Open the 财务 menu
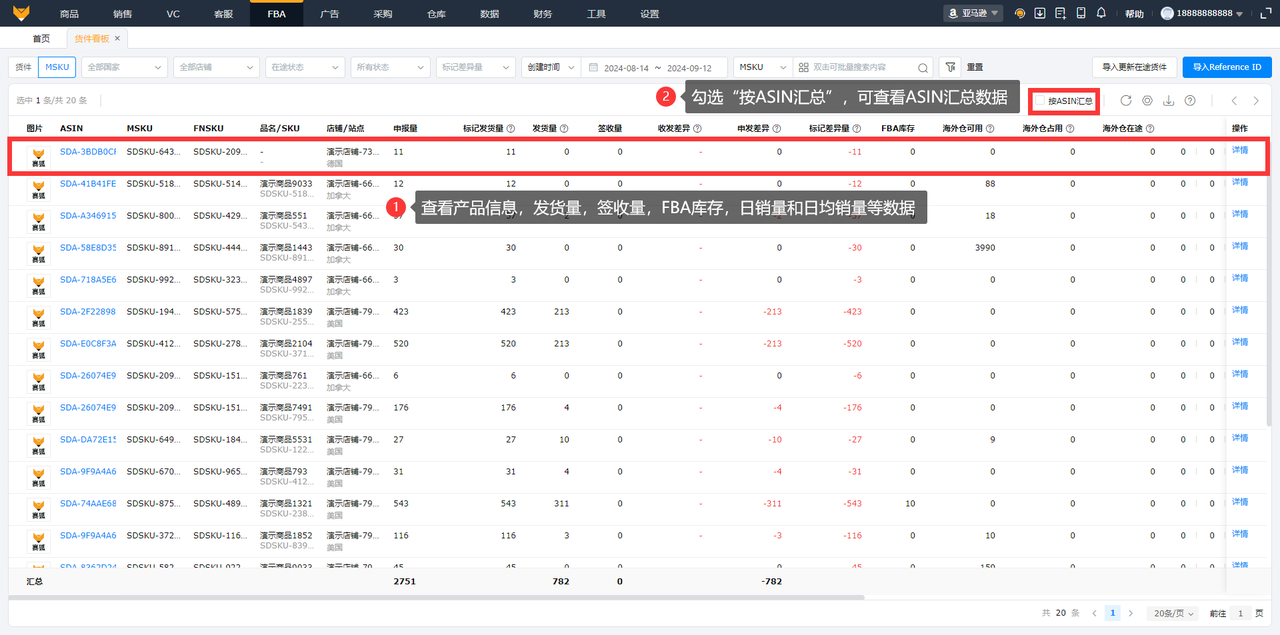The height and width of the screenshot is (635, 1280). pos(543,14)
